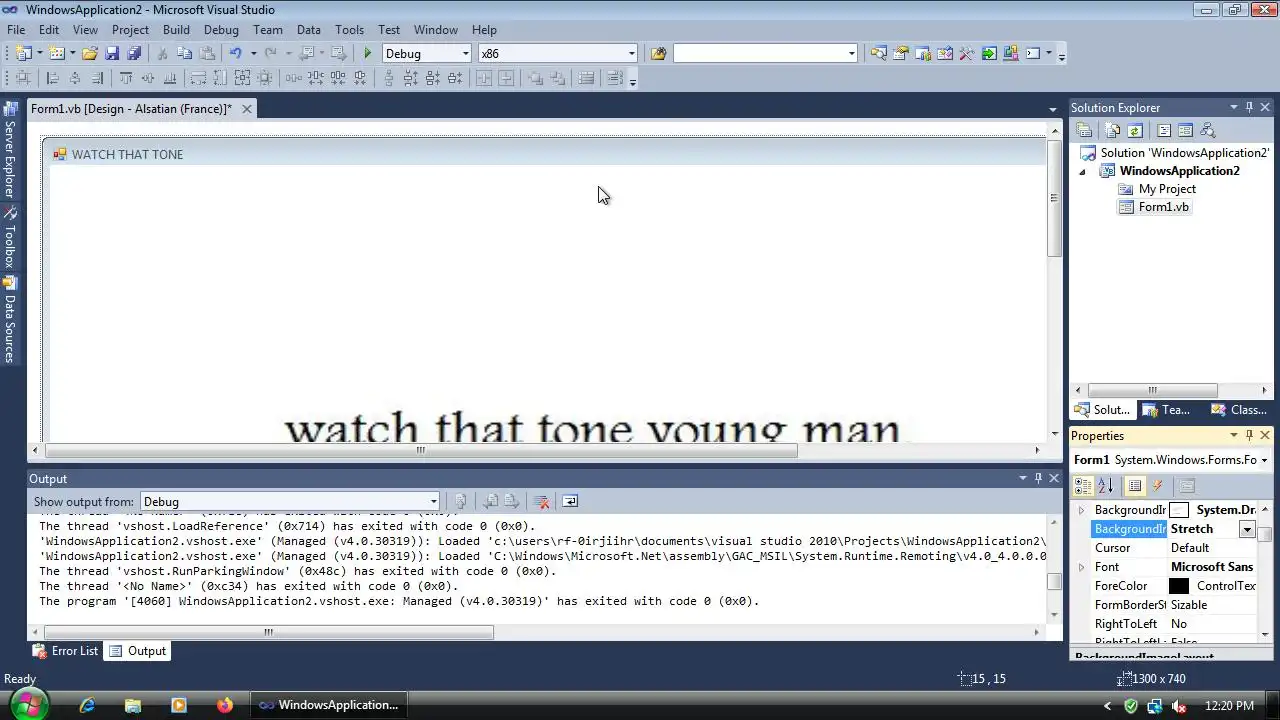This screenshot has width=1280, height=720.
Task: Click the New Project toolbar icon
Action: point(23,53)
